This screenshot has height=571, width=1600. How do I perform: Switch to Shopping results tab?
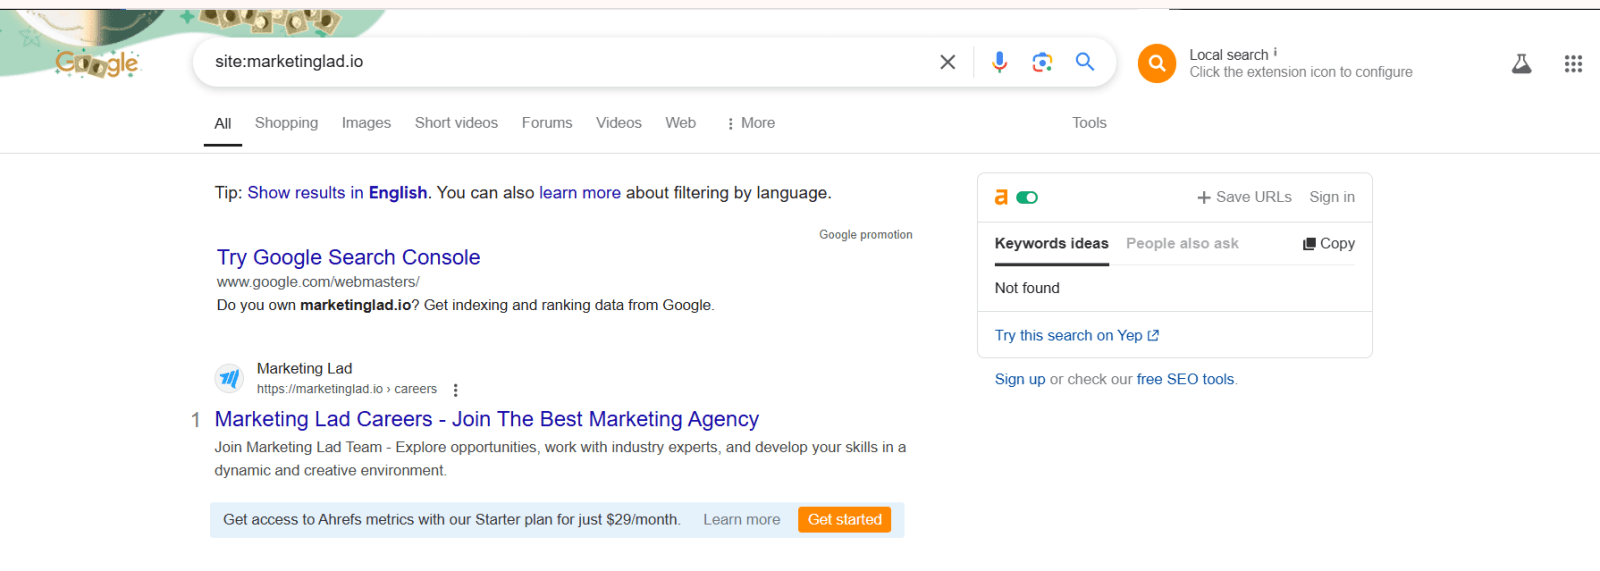coord(286,123)
